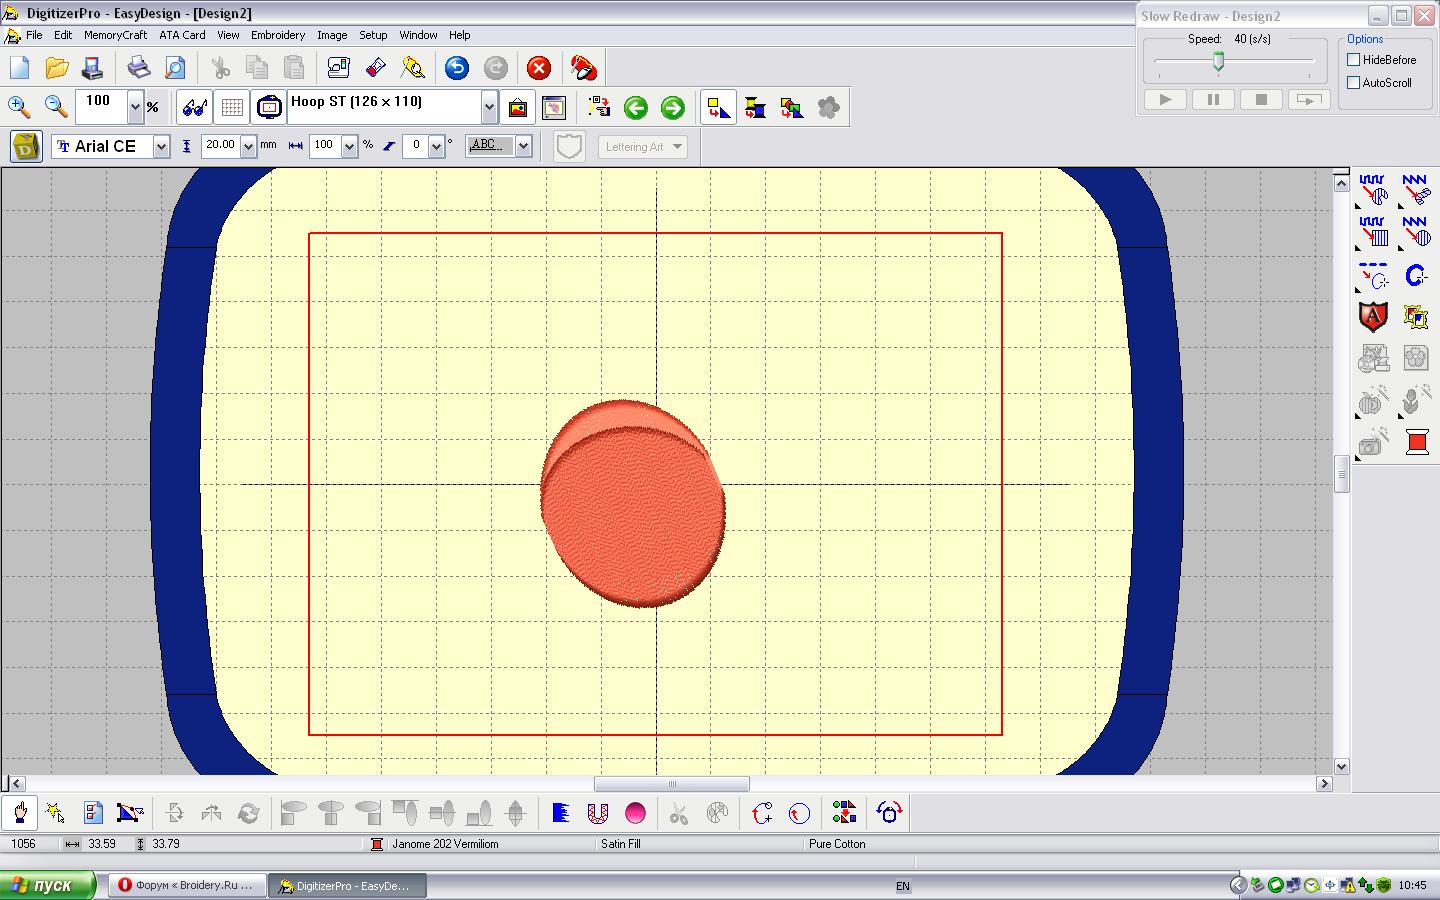1440x900 pixels.
Task: Select the hand pan tool
Action: (x=20, y=813)
